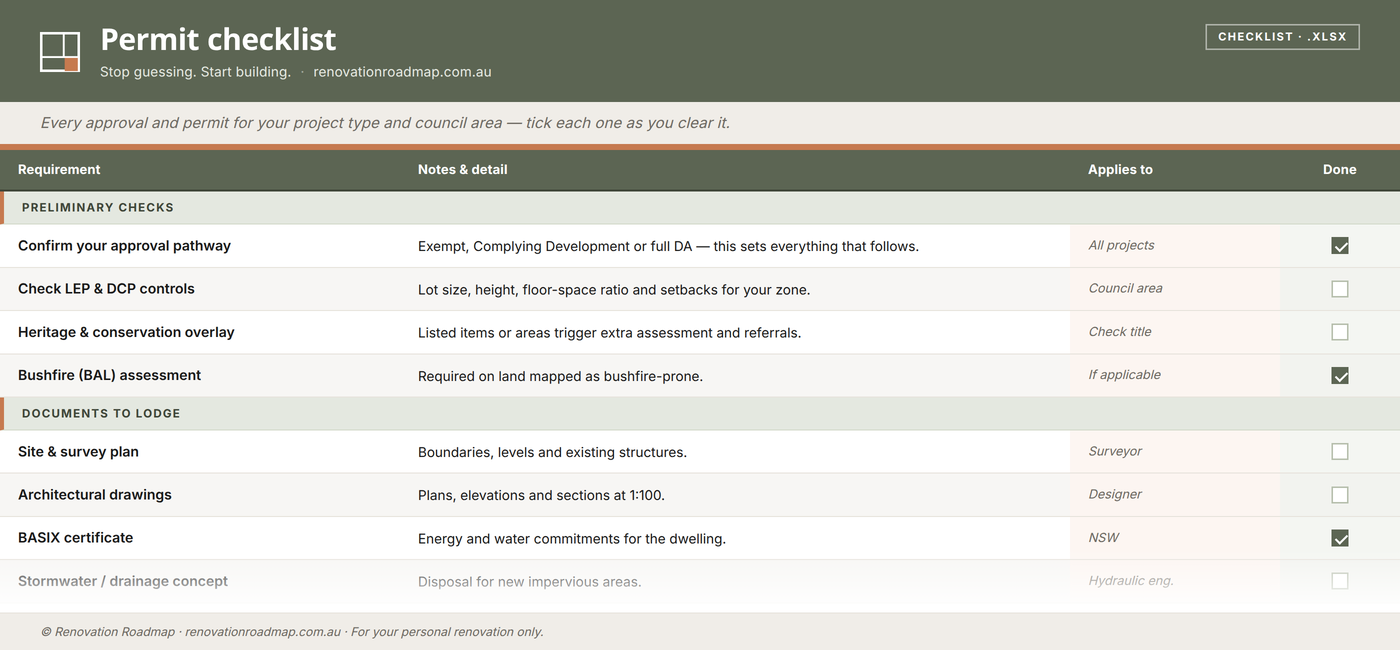Click the Permit checklist title
Viewport: 1400px width, 650px height.
[218, 39]
